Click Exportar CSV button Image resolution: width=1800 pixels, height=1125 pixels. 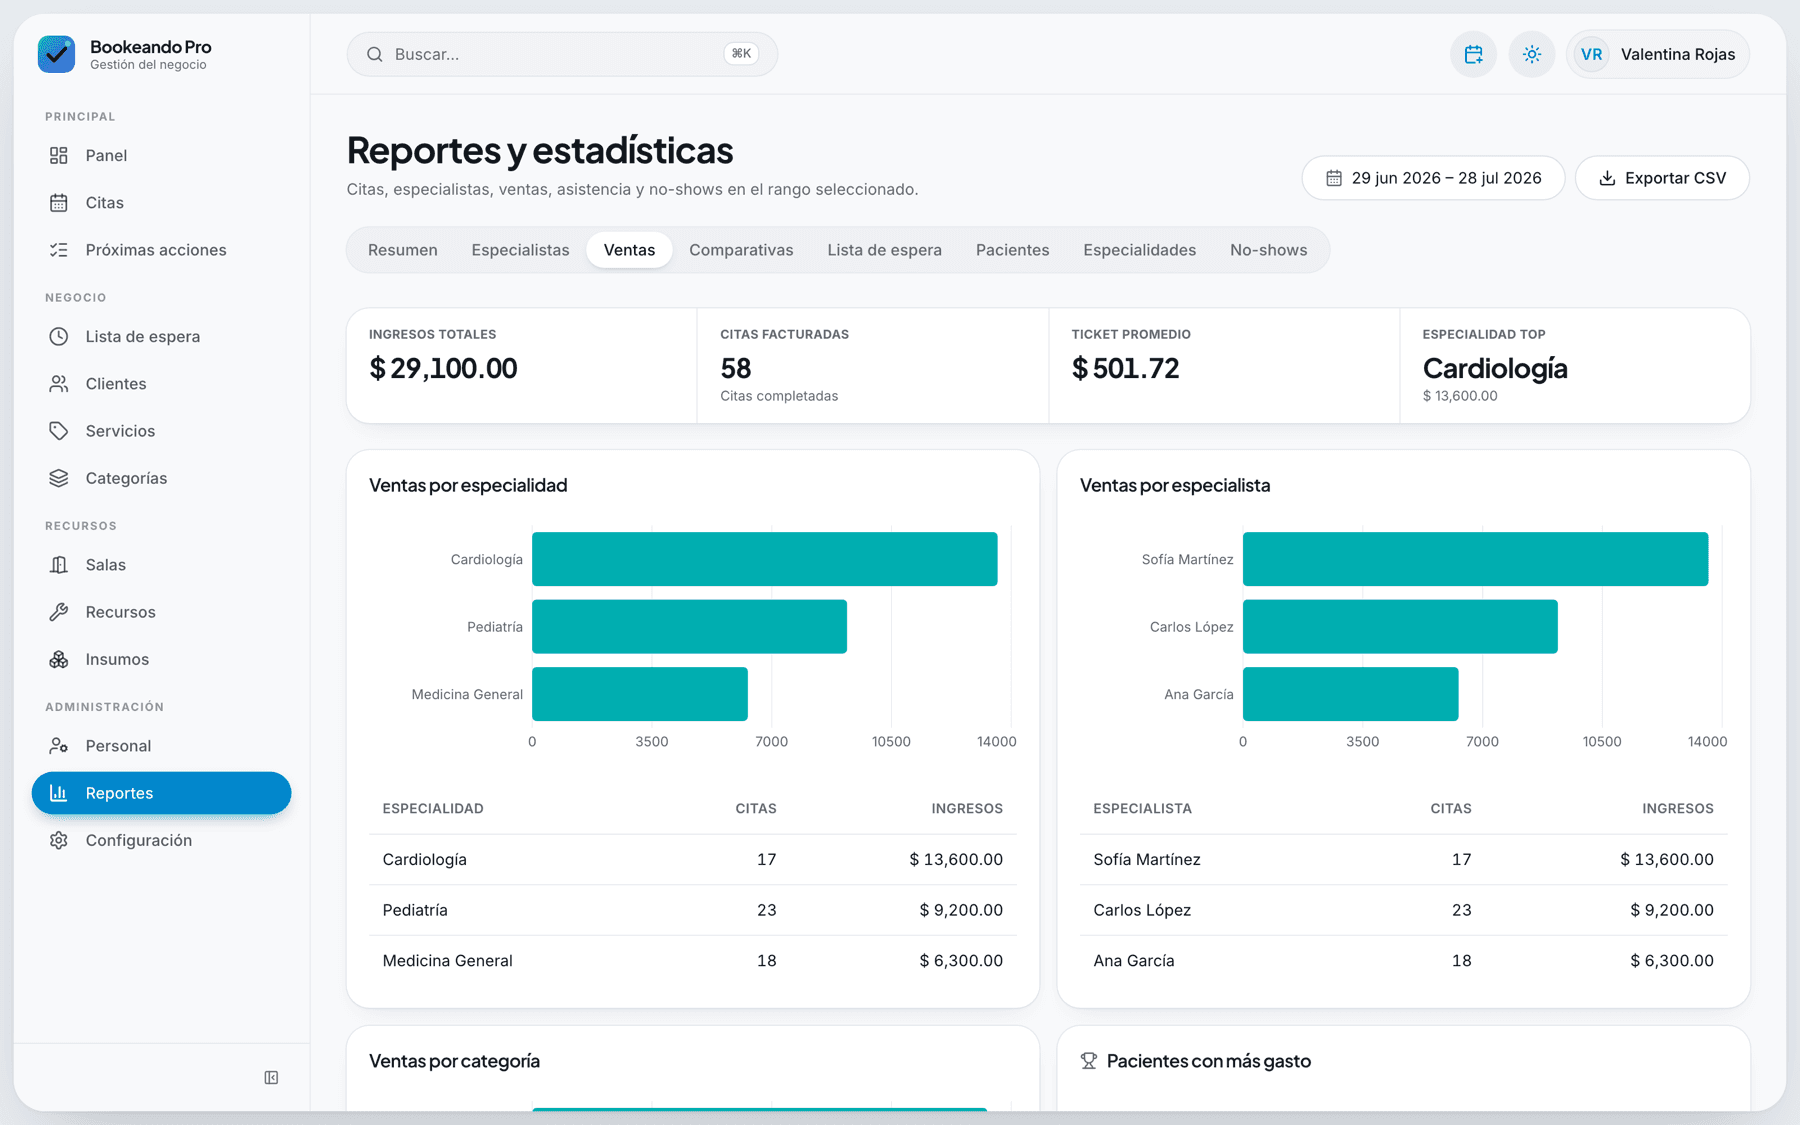pyautogui.click(x=1662, y=178)
